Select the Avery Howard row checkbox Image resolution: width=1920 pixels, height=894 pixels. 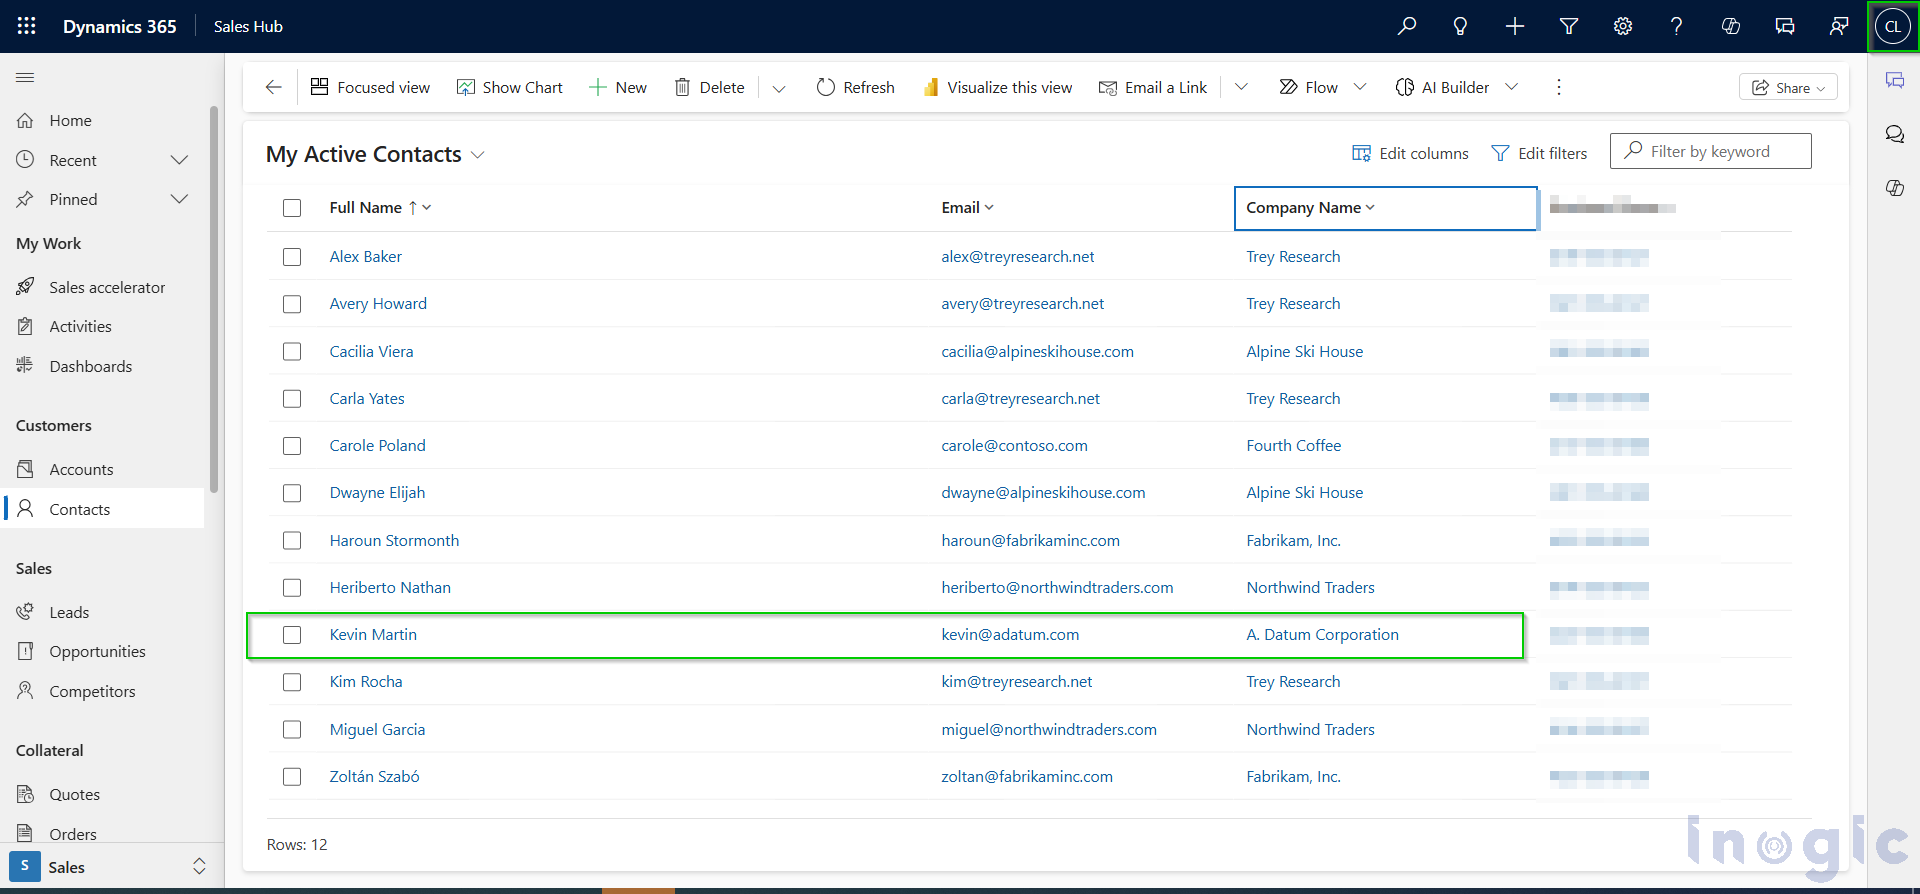292,304
